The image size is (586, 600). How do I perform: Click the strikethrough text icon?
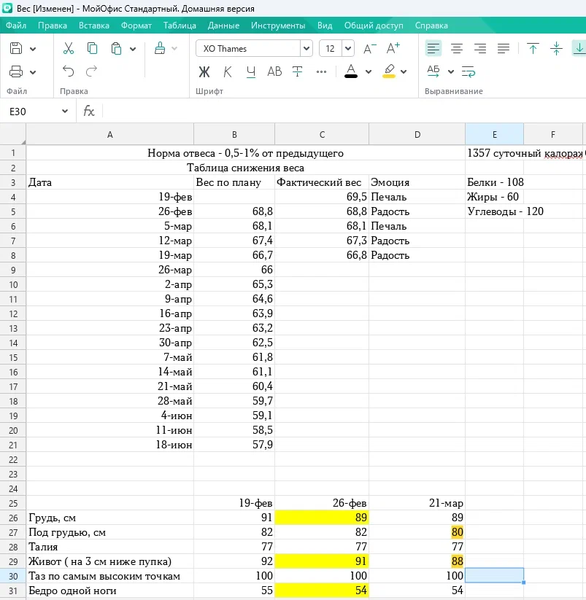pos(297,72)
